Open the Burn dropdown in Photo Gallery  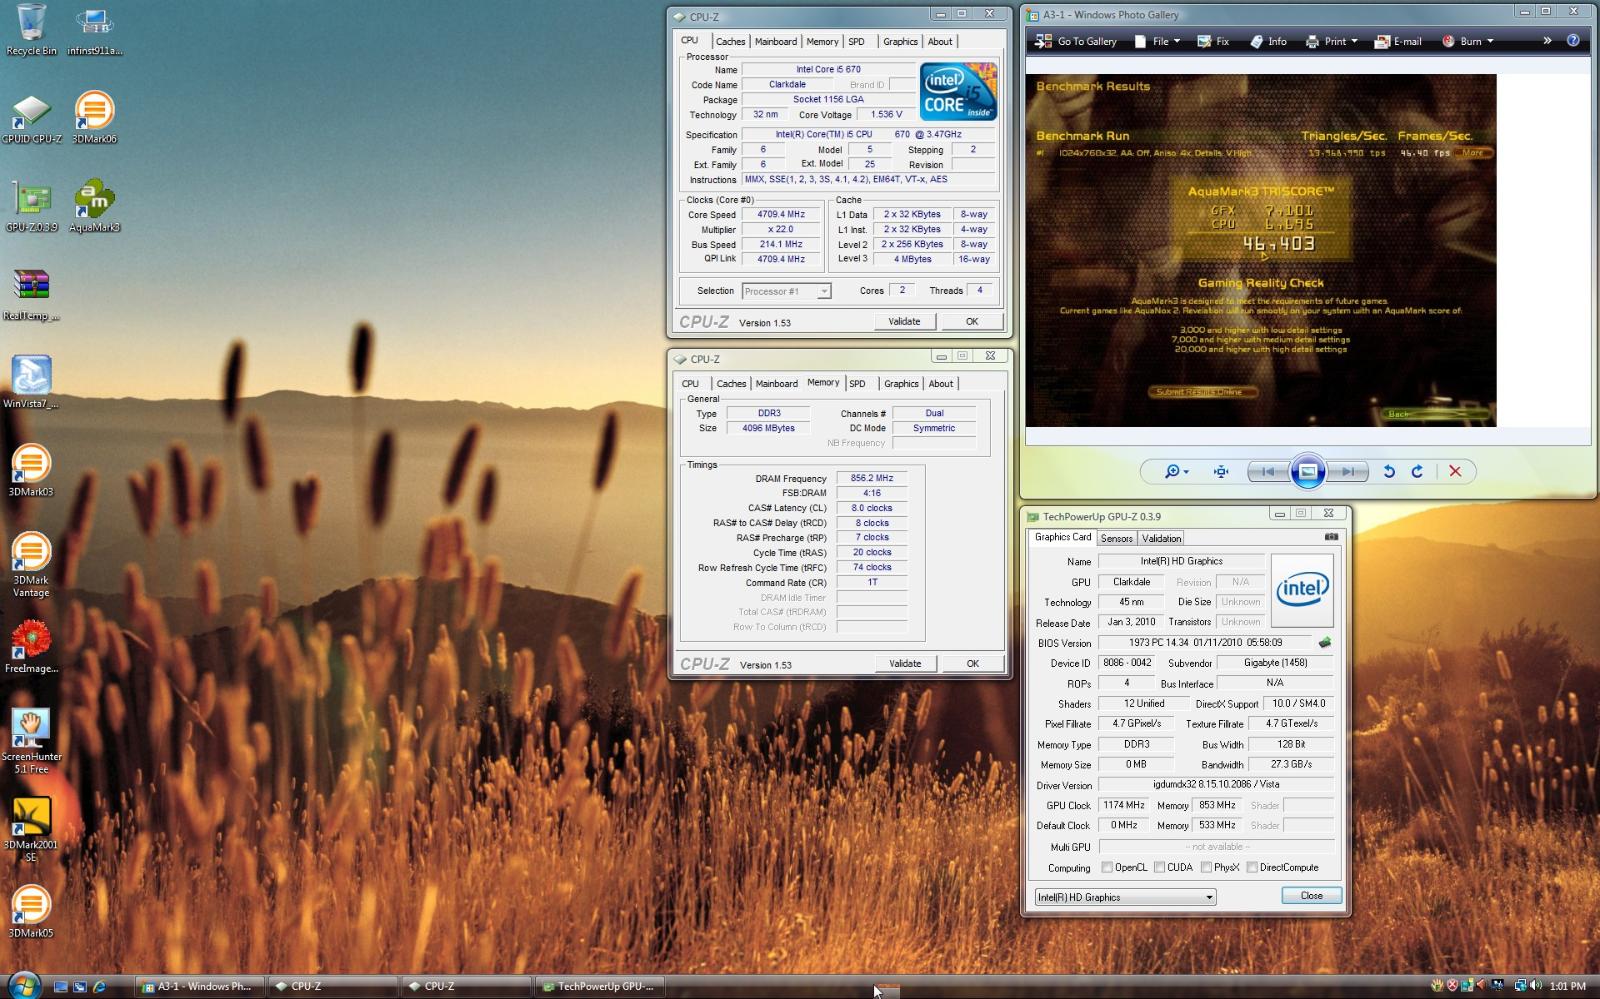1468,41
